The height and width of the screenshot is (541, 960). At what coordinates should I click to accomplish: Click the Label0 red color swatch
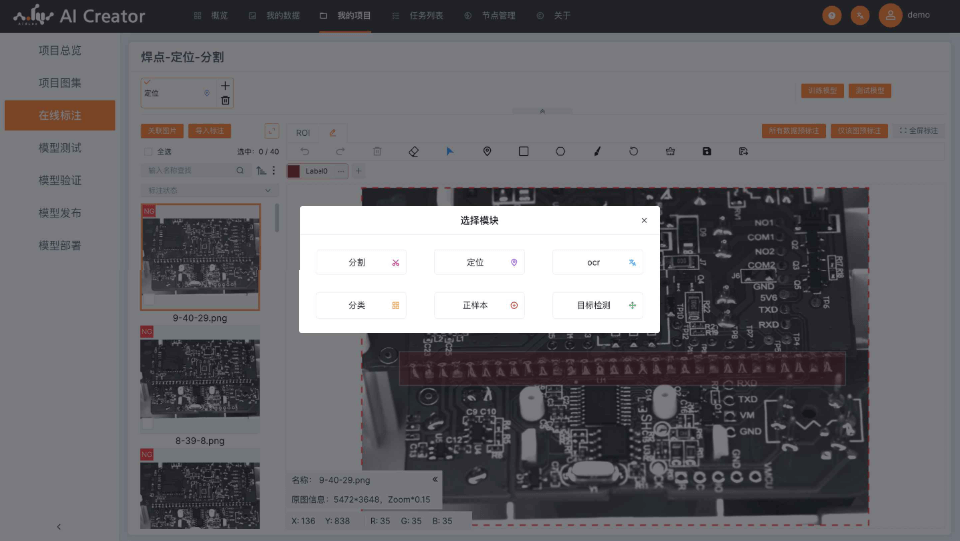point(293,171)
